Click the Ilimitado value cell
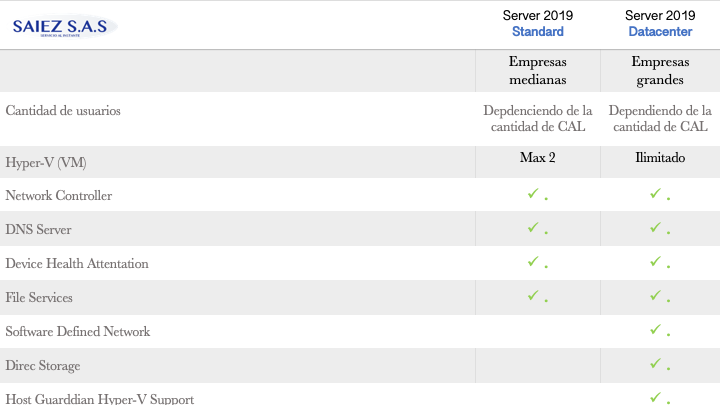The width and height of the screenshot is (720, 405). click(x=659, y=158)
